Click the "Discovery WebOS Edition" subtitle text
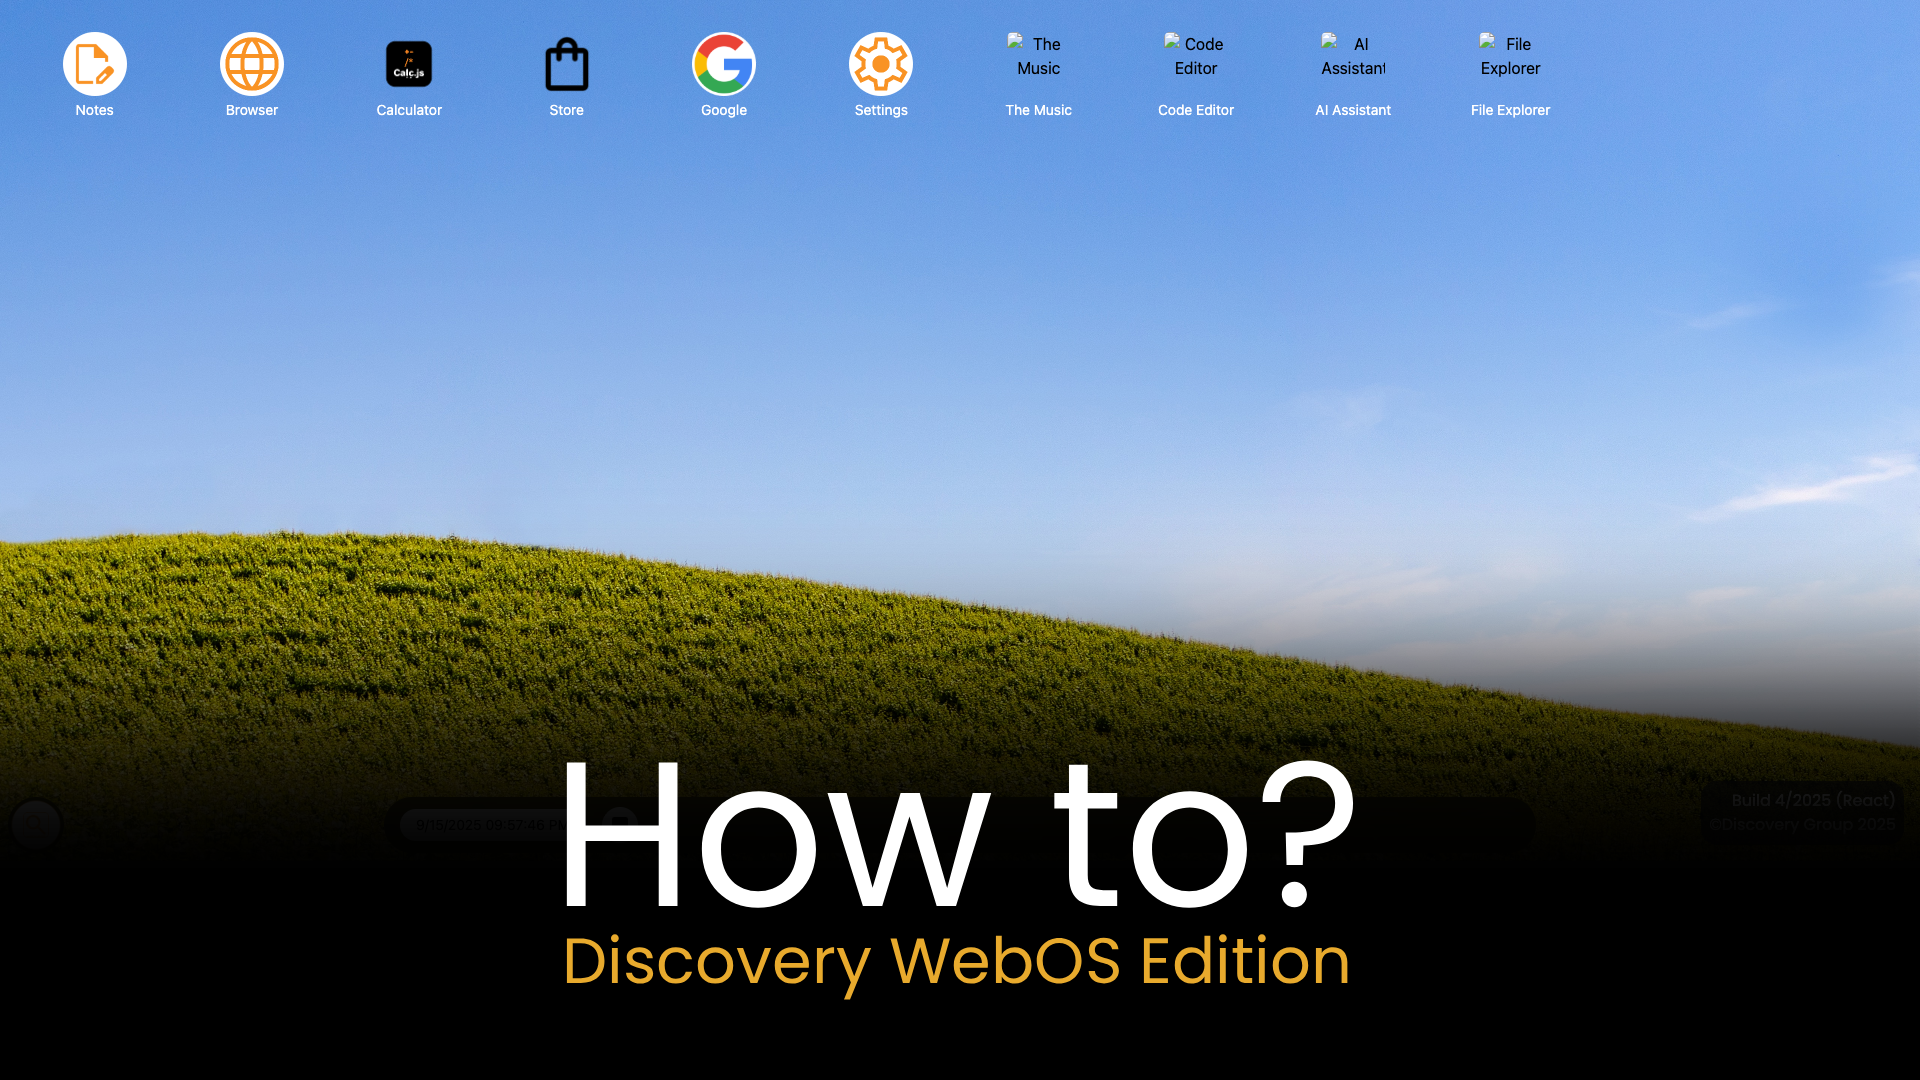The height and width of the screenshot is (1080, 1920). (x=956, y=962)
